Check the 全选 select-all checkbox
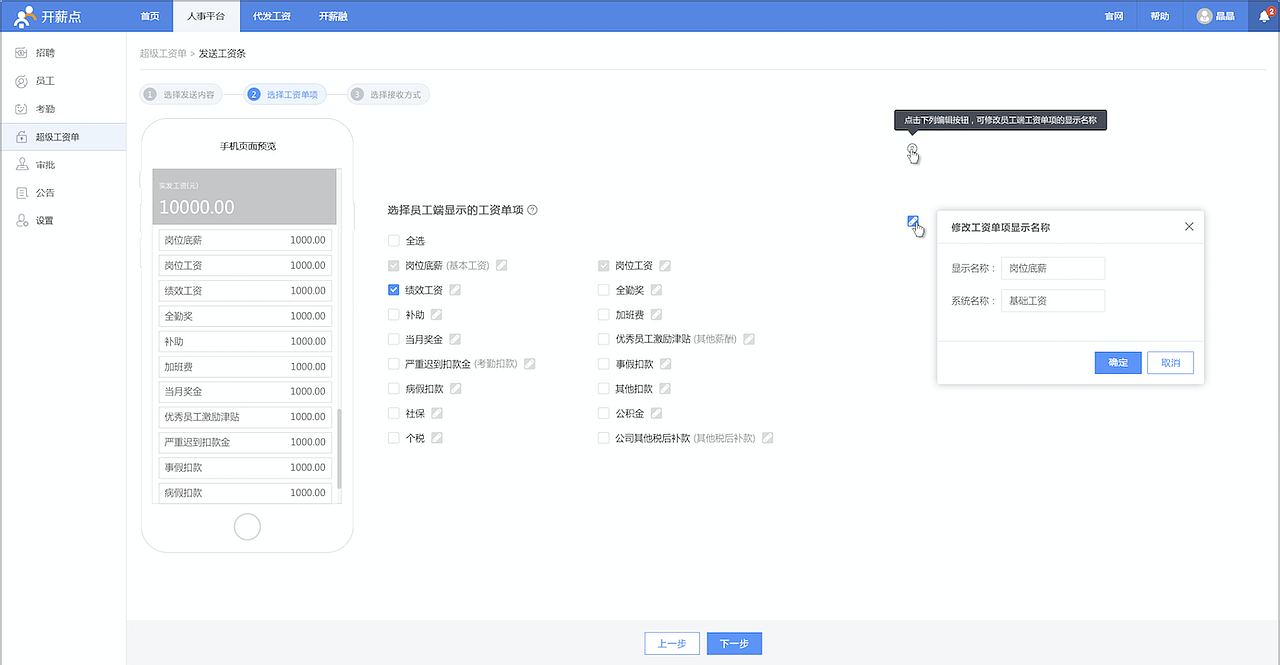 tap(393, 240)
